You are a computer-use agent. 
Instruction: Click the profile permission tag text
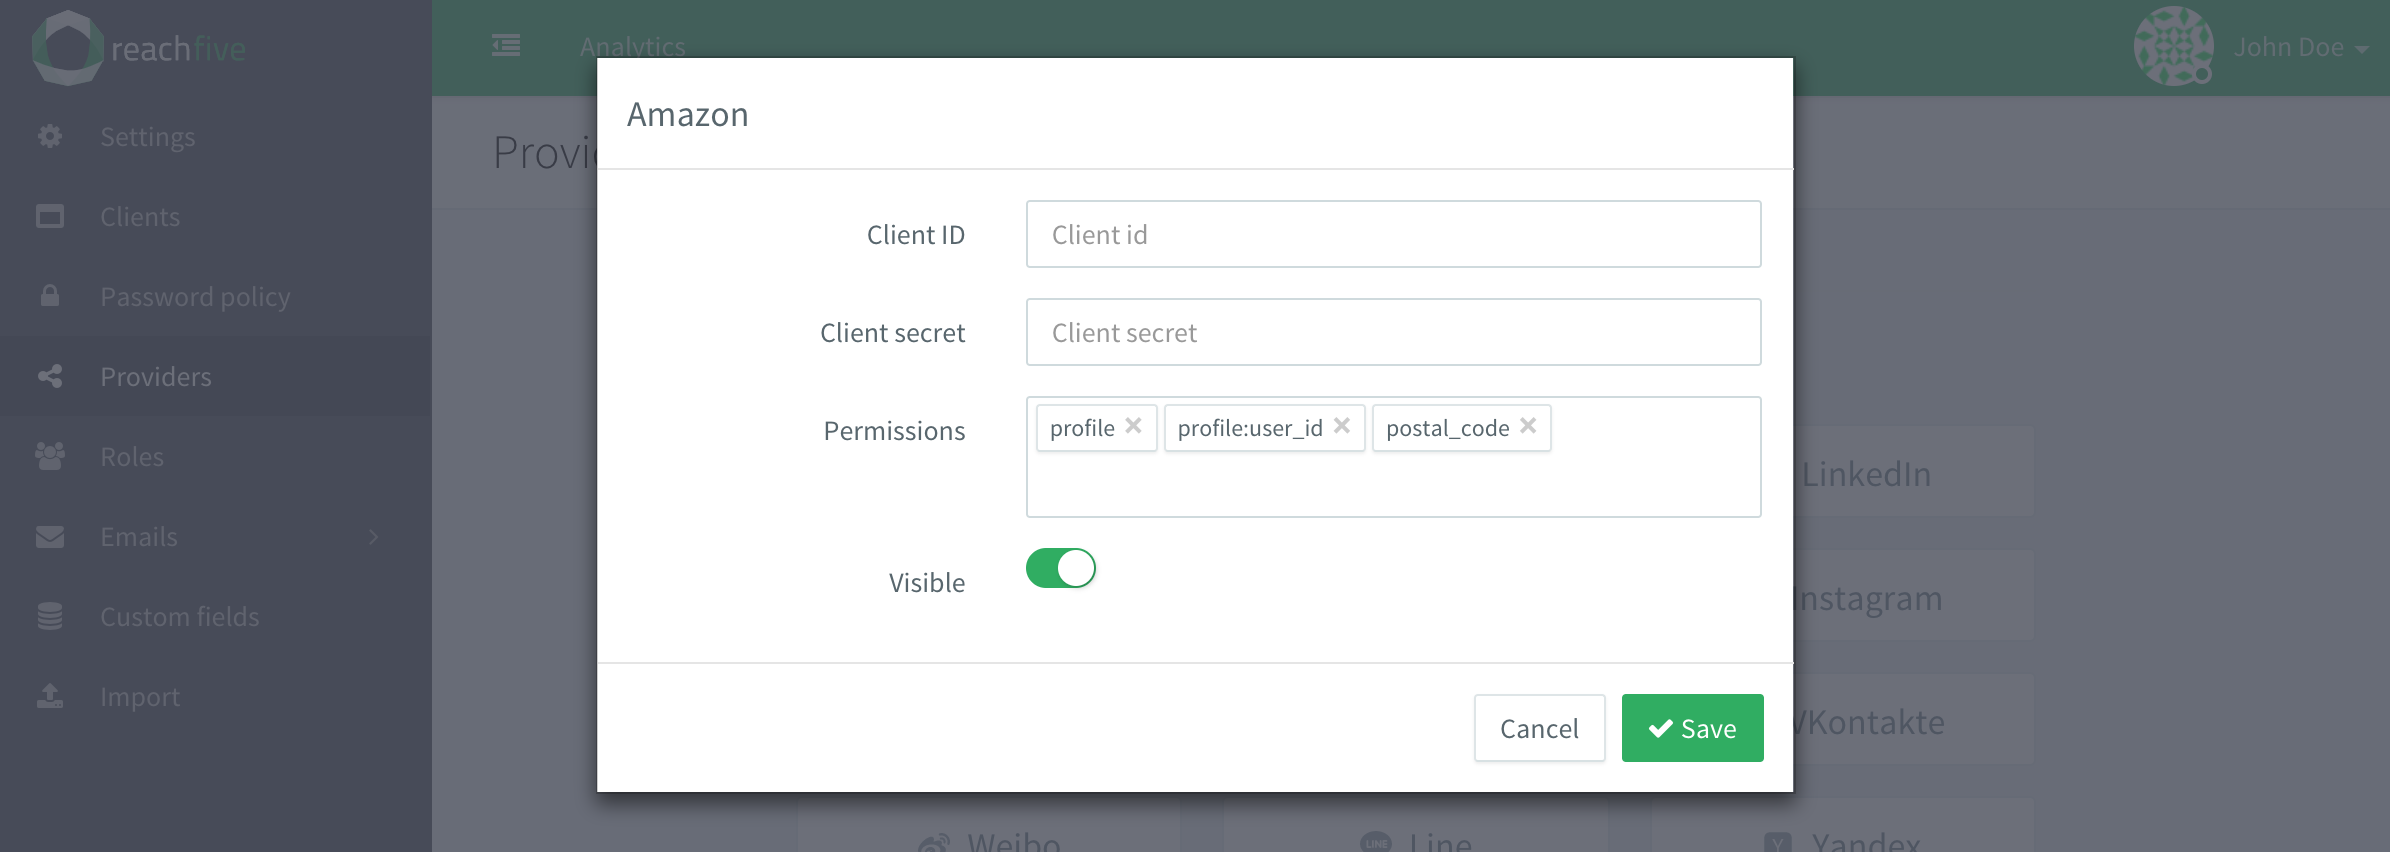(1082, 428)
